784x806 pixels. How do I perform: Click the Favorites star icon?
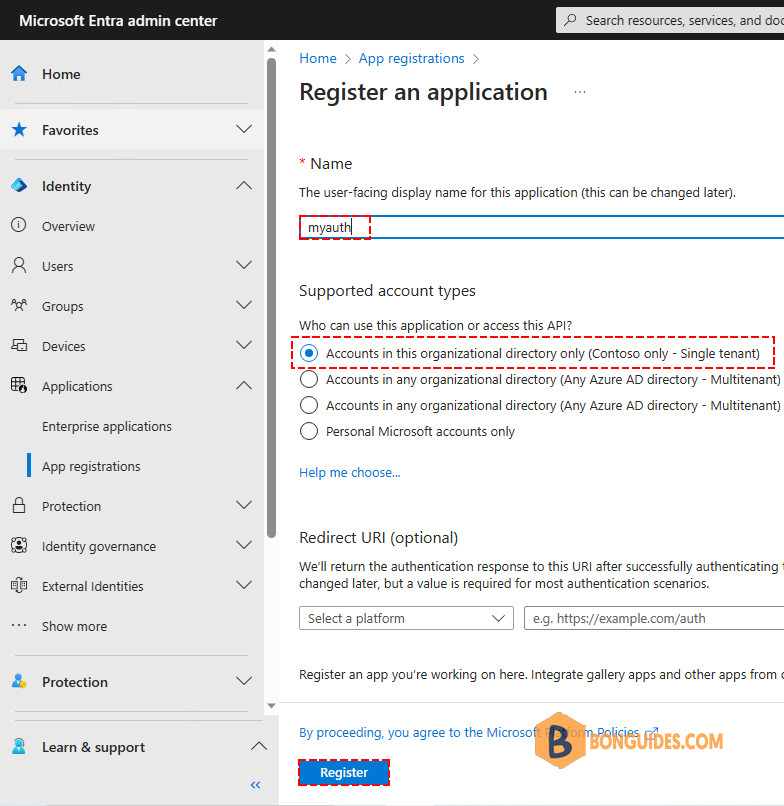19,130
